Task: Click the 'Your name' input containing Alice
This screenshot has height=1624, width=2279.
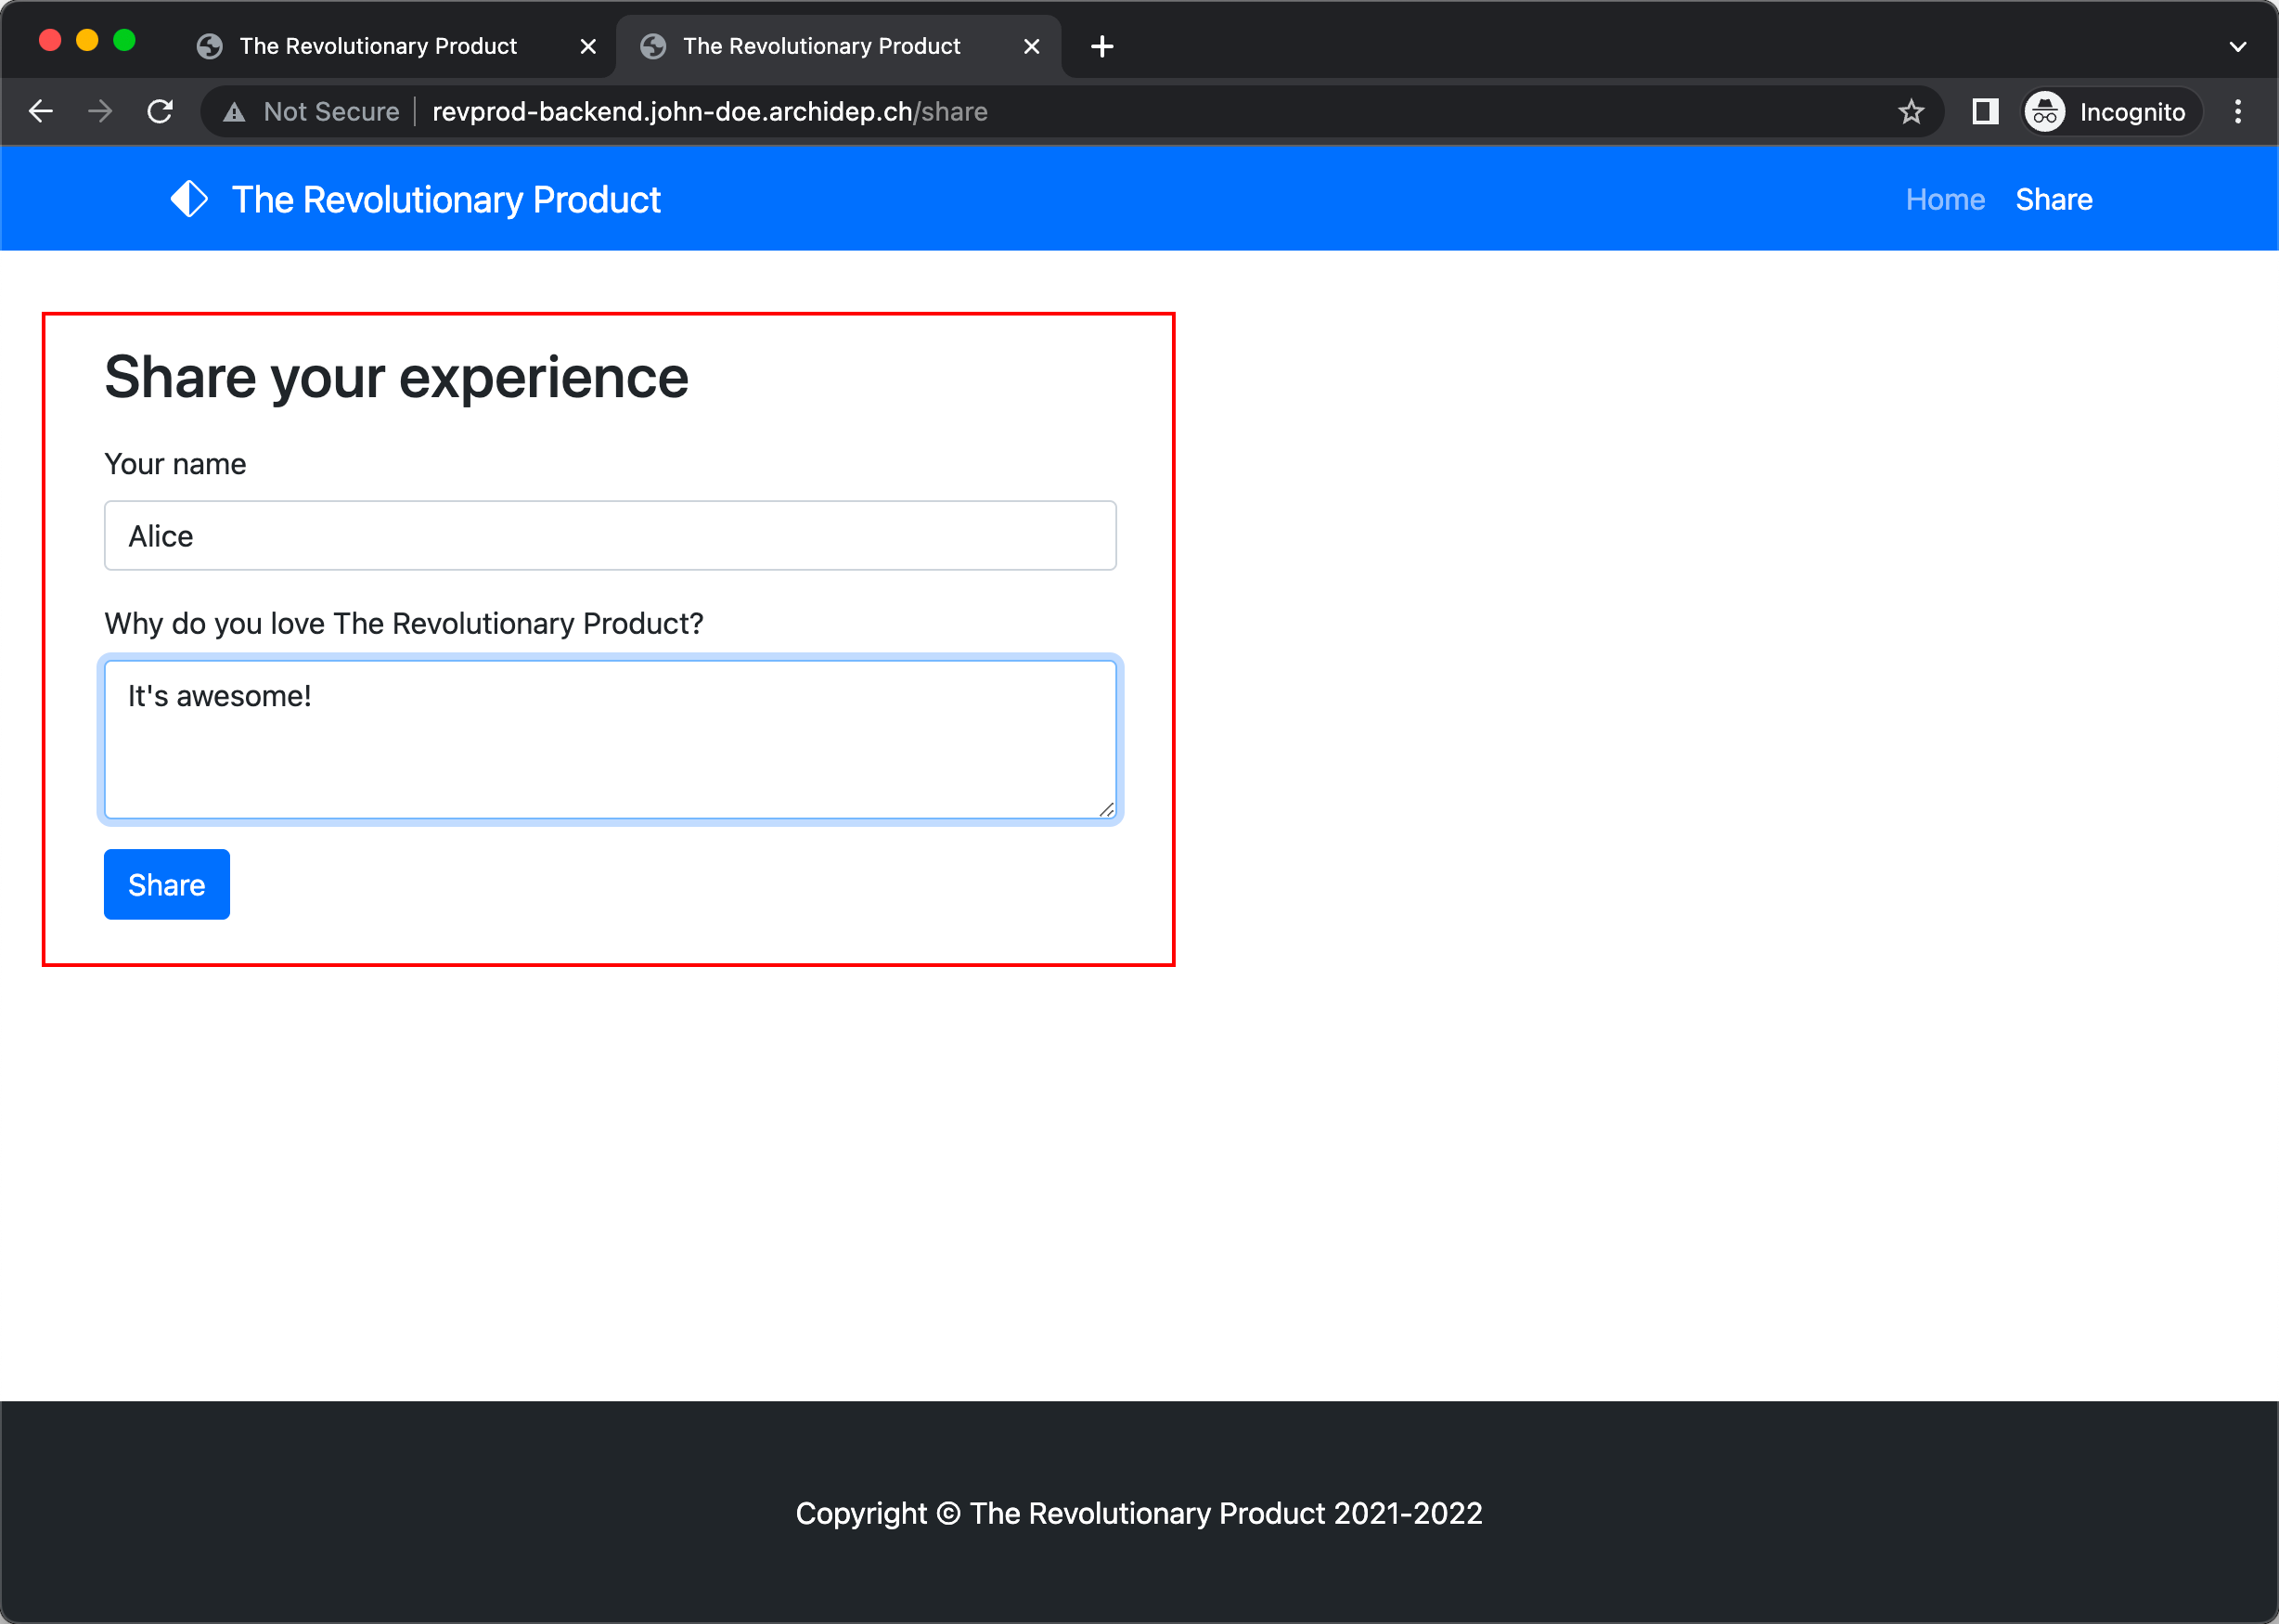Action: (609, 536)
